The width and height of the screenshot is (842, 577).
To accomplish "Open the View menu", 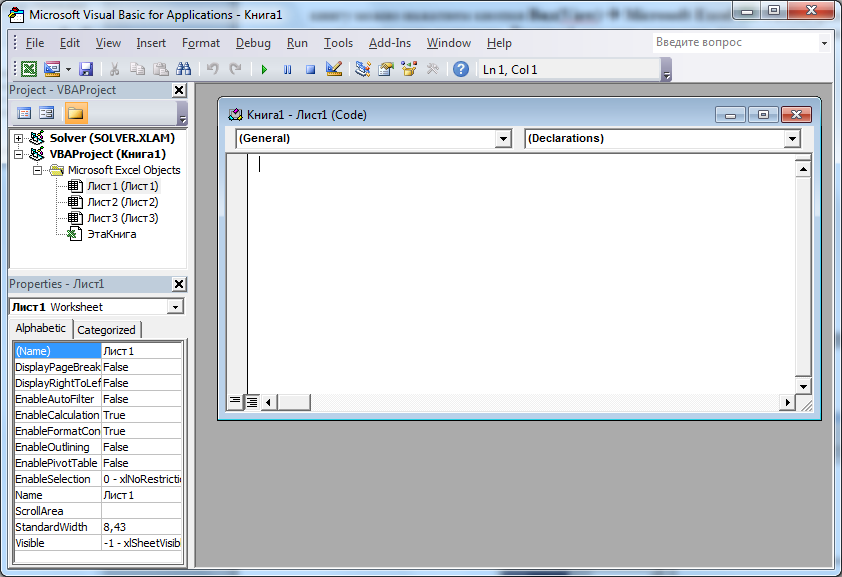I will (108, 43).
